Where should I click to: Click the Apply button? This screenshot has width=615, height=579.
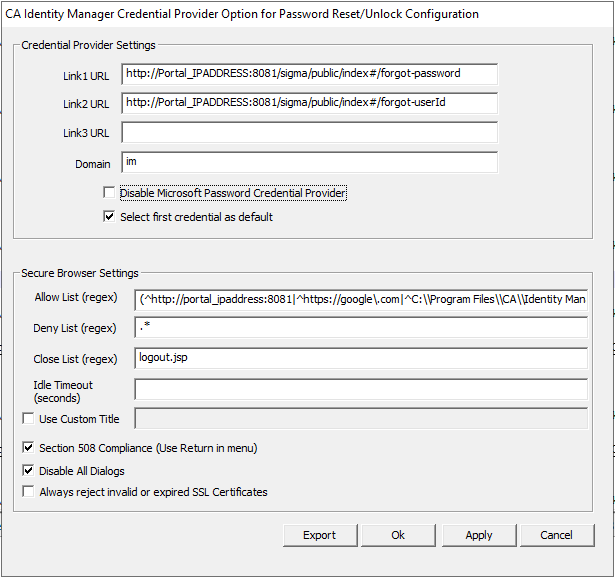478,535
